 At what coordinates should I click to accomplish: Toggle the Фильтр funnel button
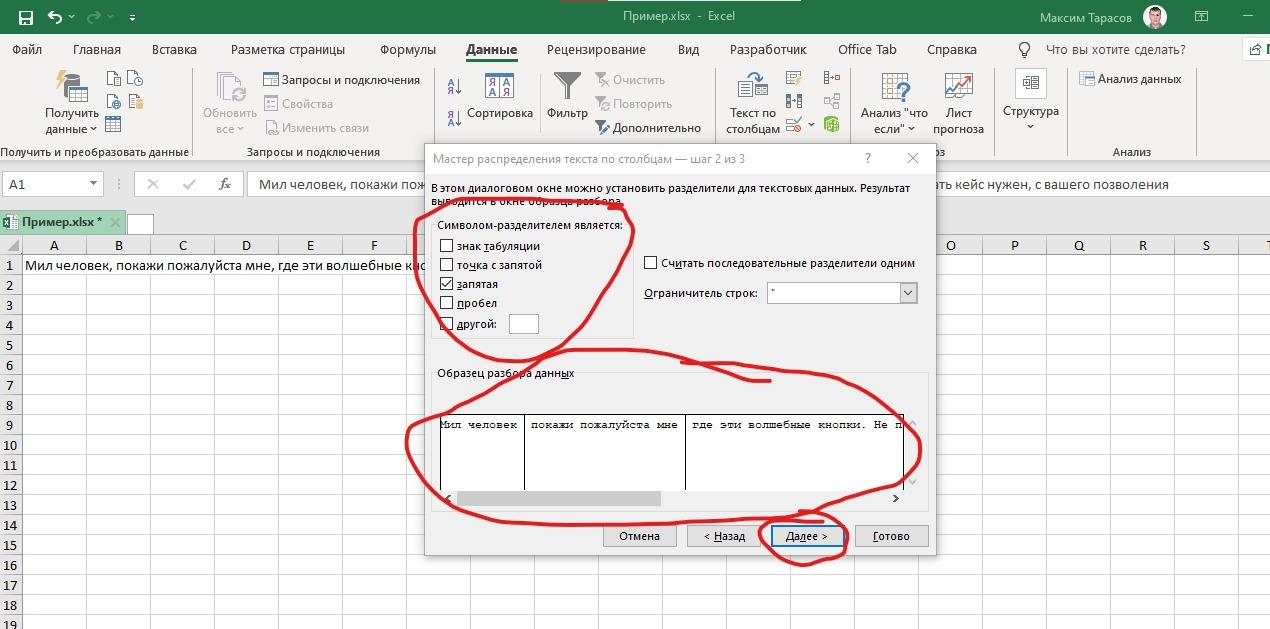tap(567, 98)
